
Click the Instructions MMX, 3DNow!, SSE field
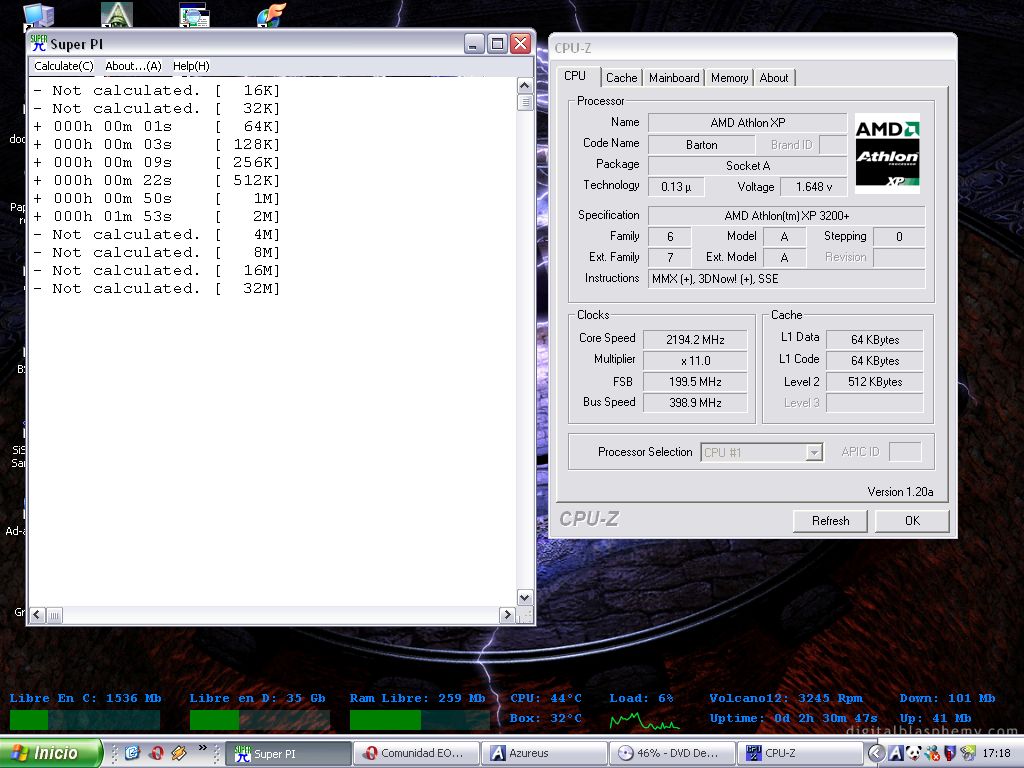coord(786,279)
